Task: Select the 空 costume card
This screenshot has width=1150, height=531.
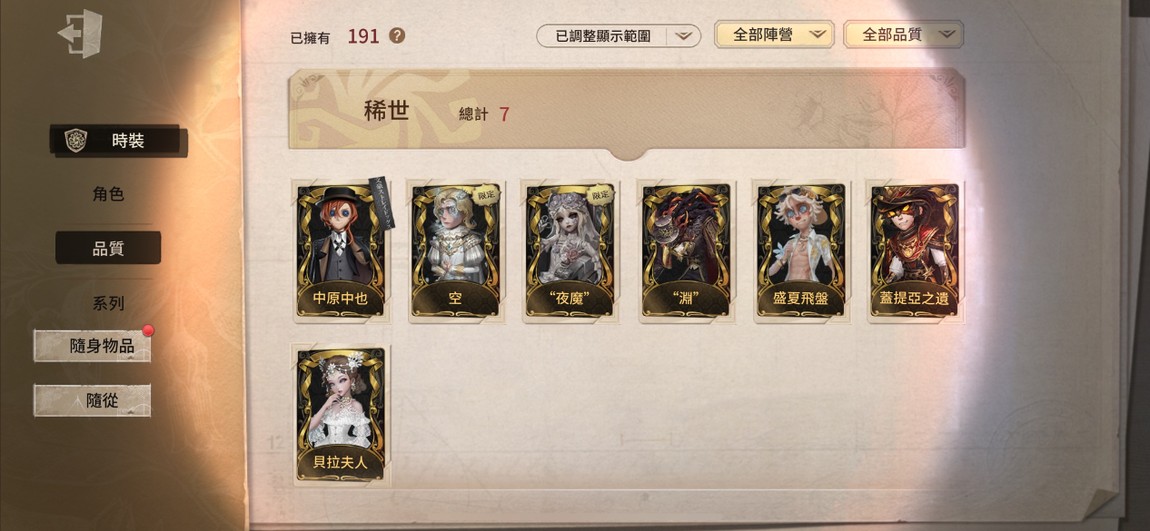Action: coord(456,250)
